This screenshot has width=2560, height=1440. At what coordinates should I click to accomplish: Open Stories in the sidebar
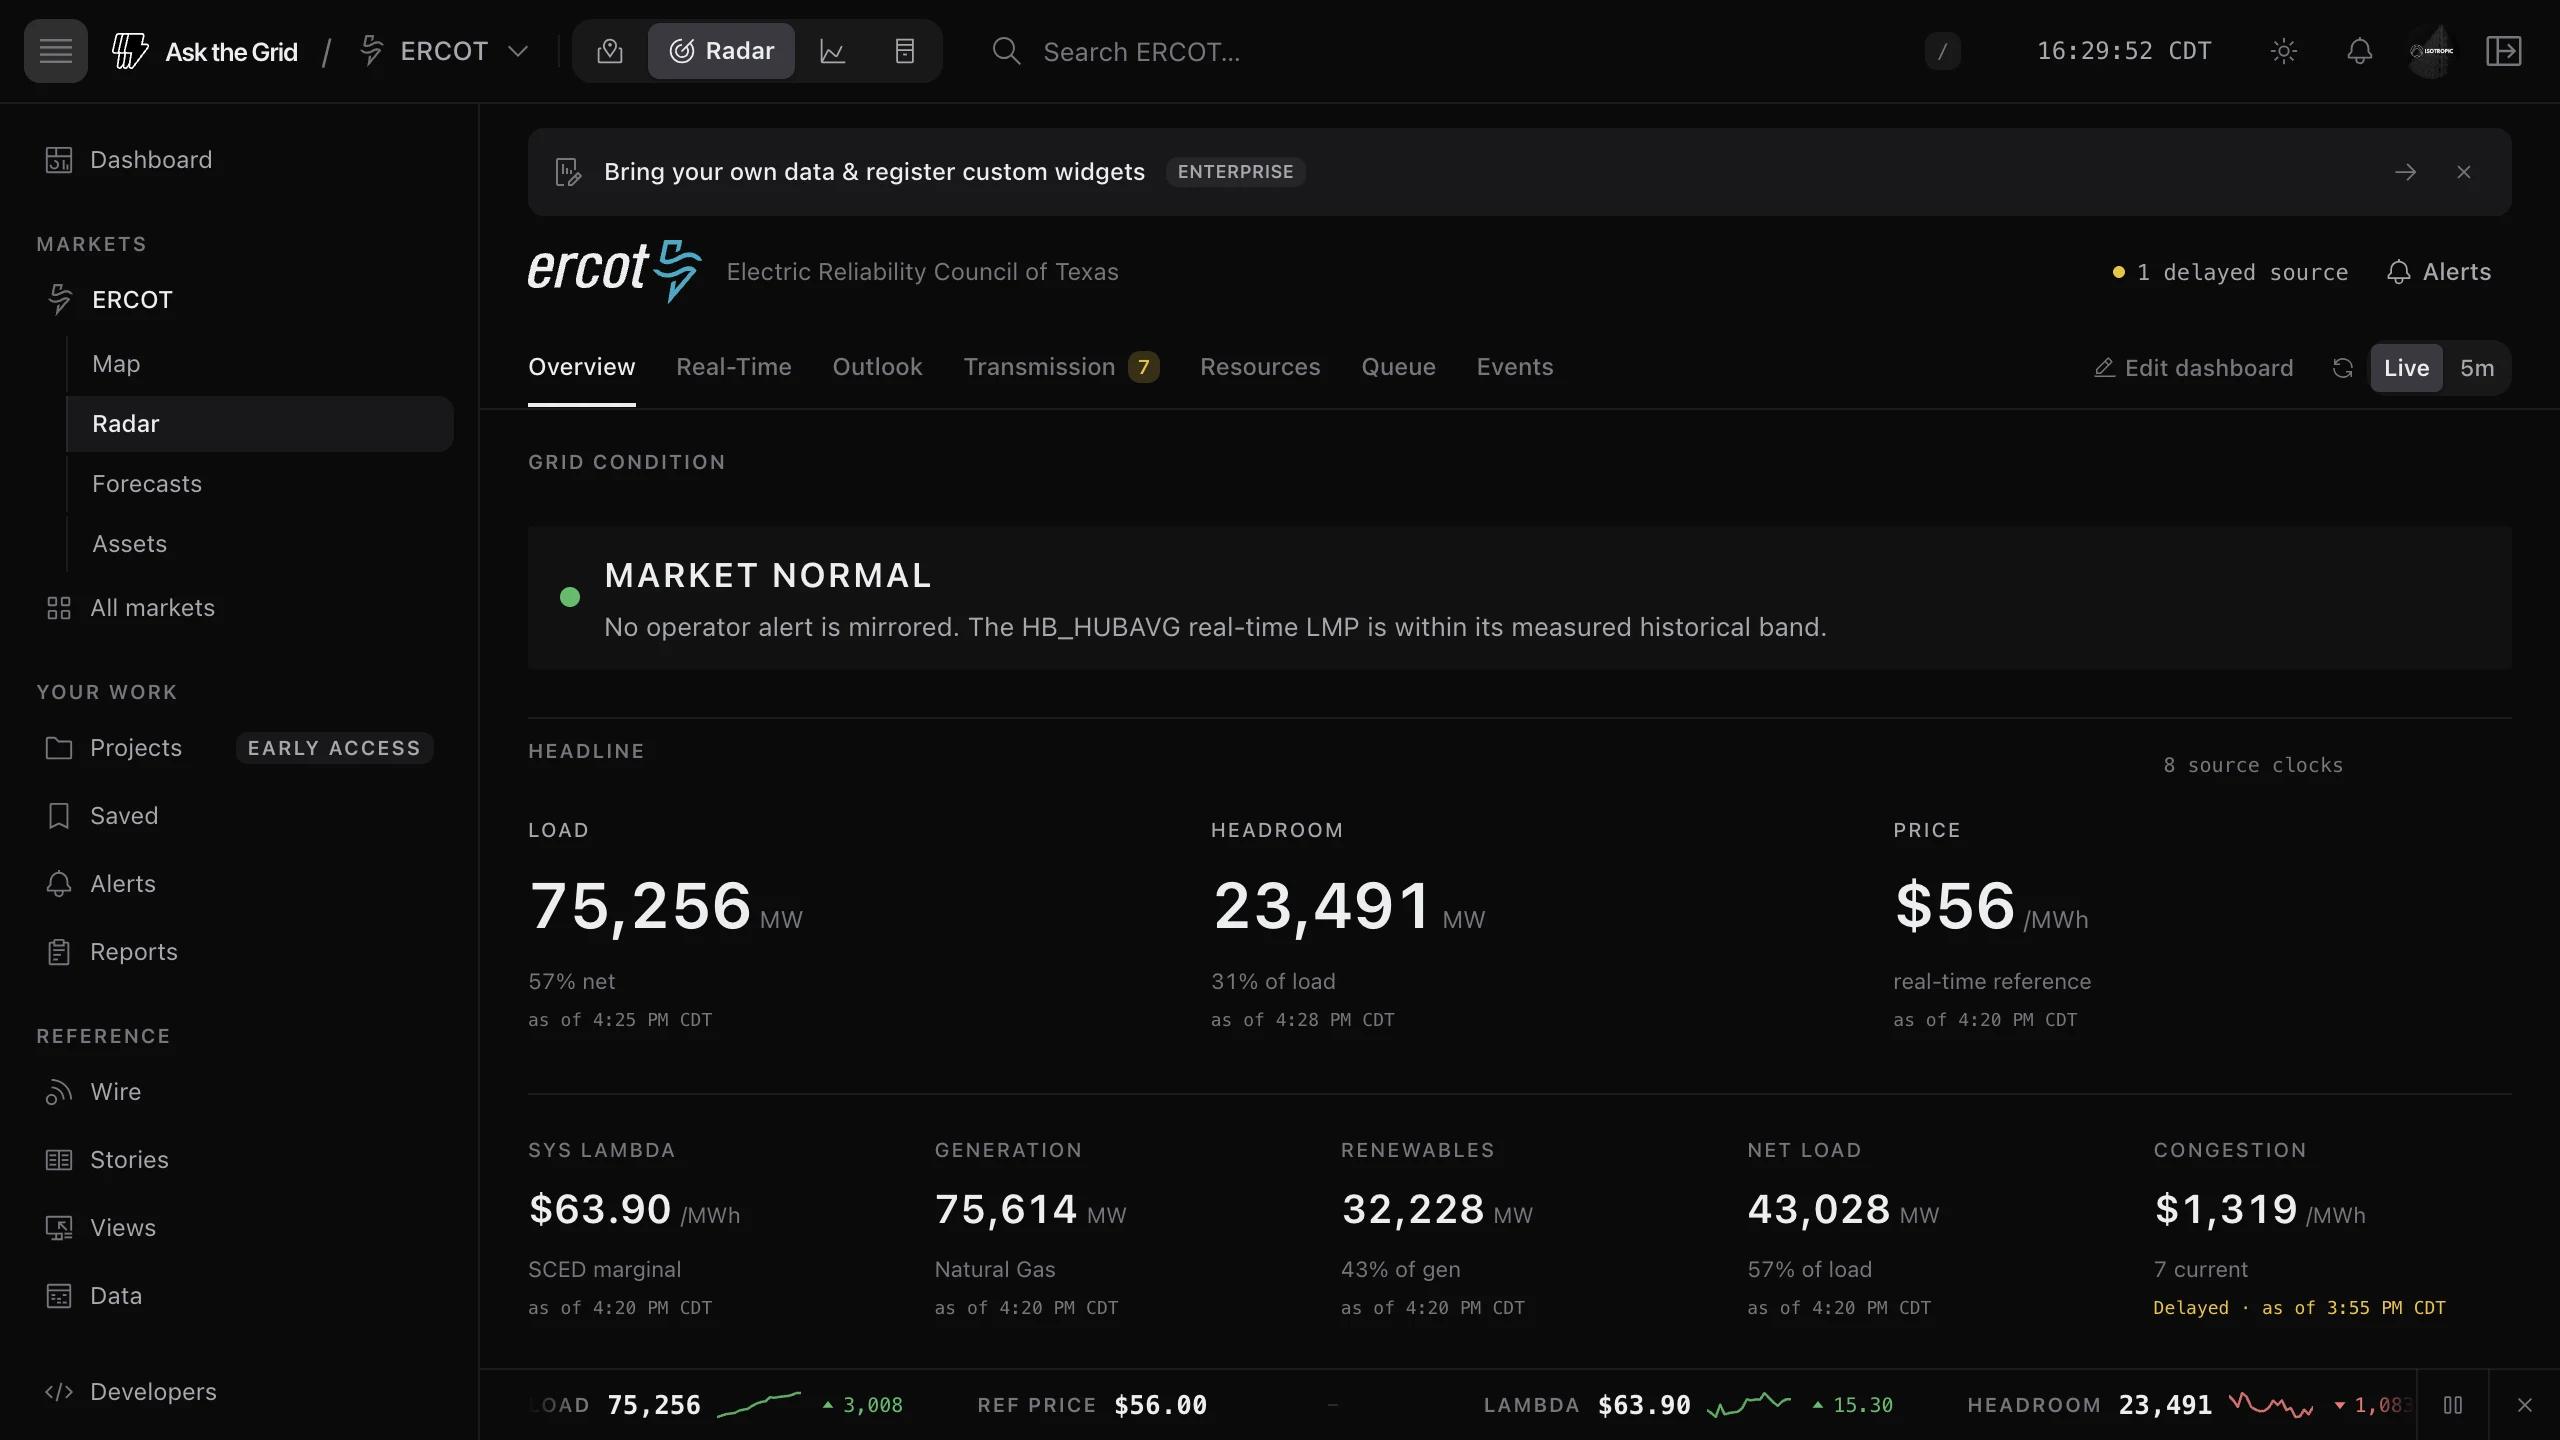pos(240,1160)
